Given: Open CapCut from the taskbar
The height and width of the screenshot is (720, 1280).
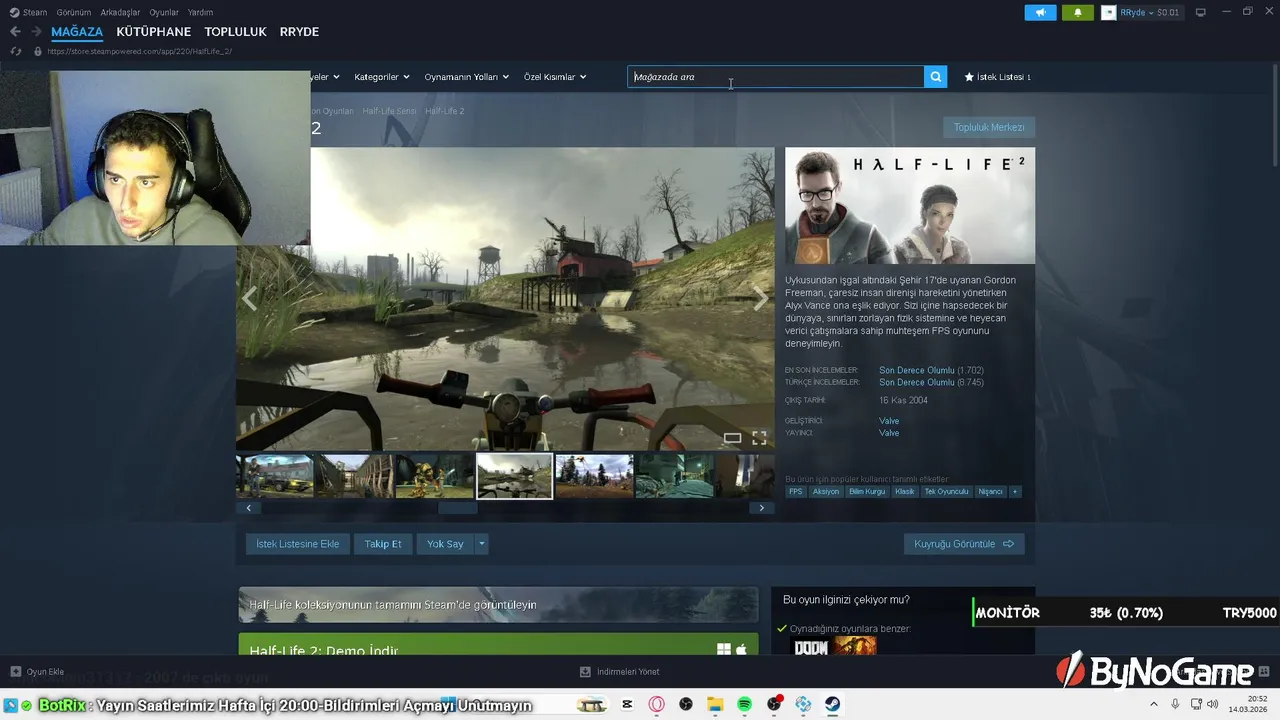Looking at the screenshot, I should [x=627, y=704].
